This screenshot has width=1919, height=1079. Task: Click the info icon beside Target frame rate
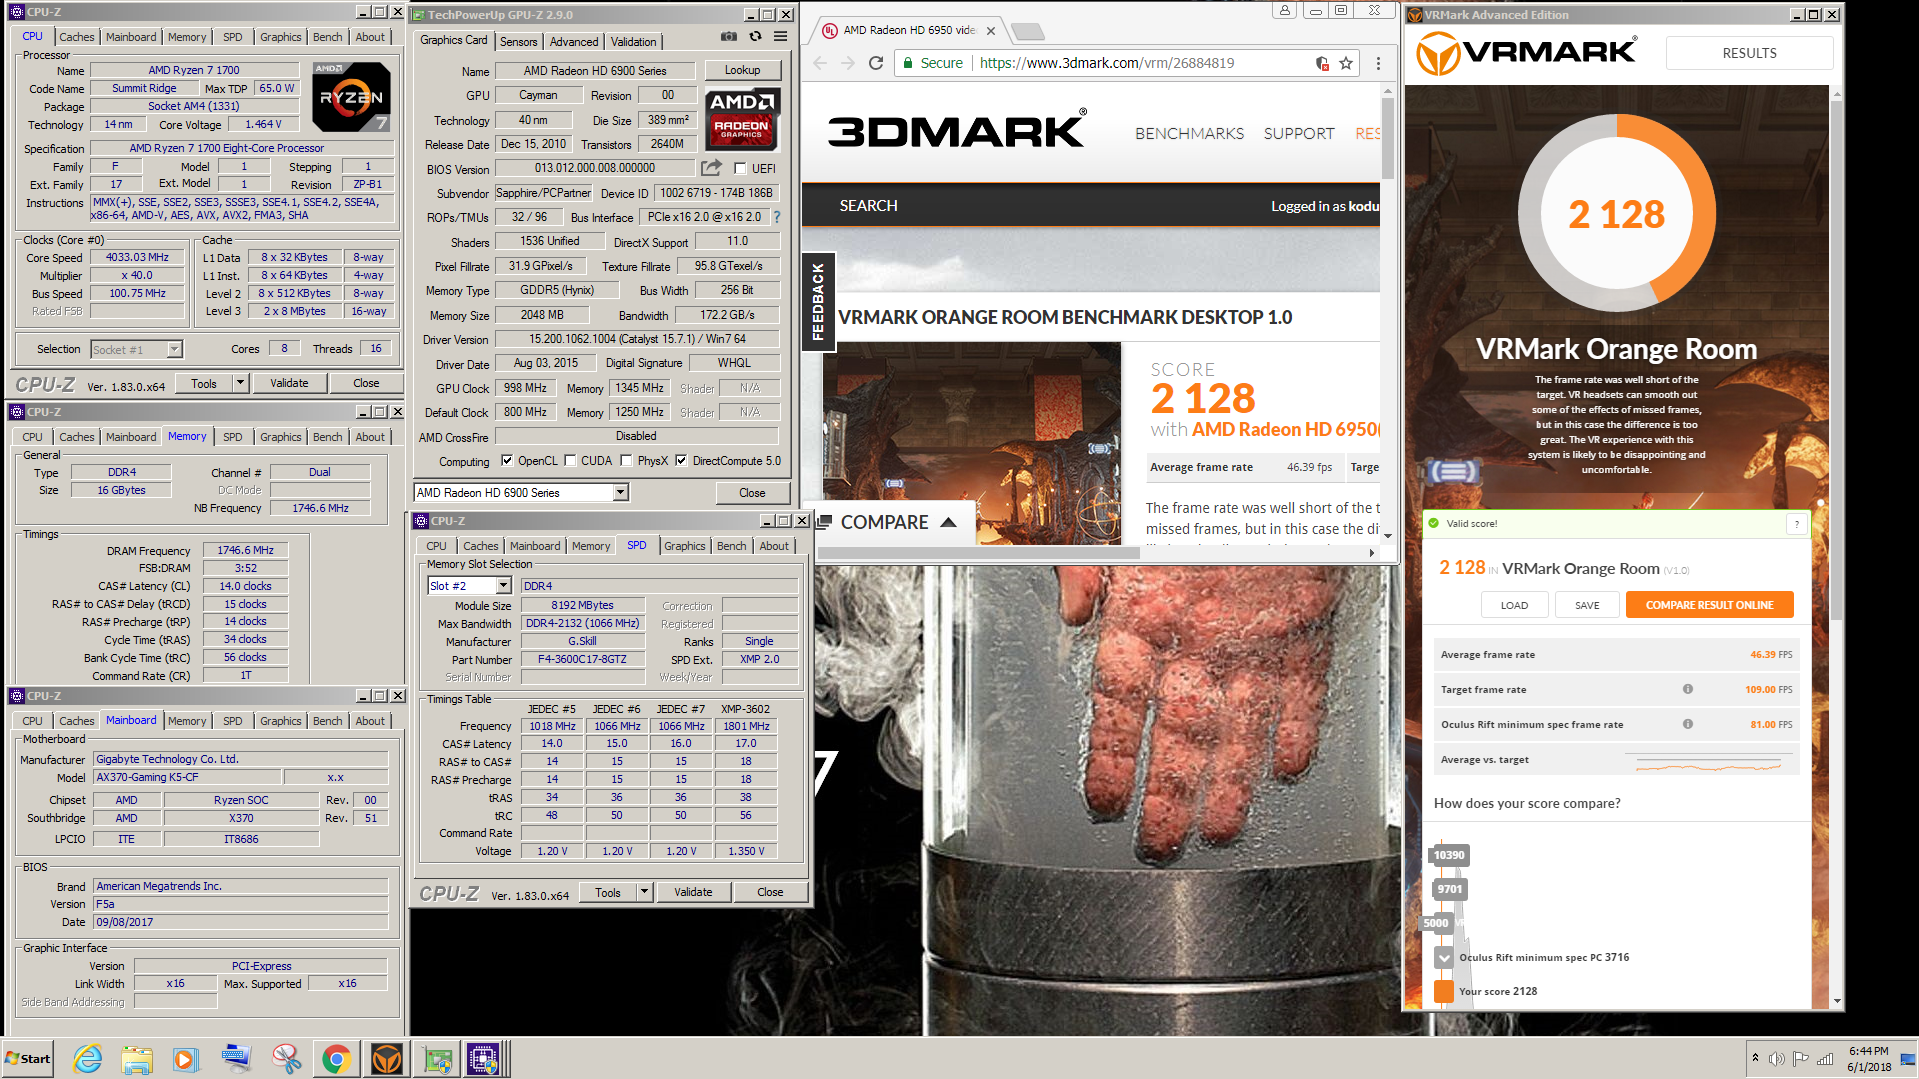pos(1687,689)
